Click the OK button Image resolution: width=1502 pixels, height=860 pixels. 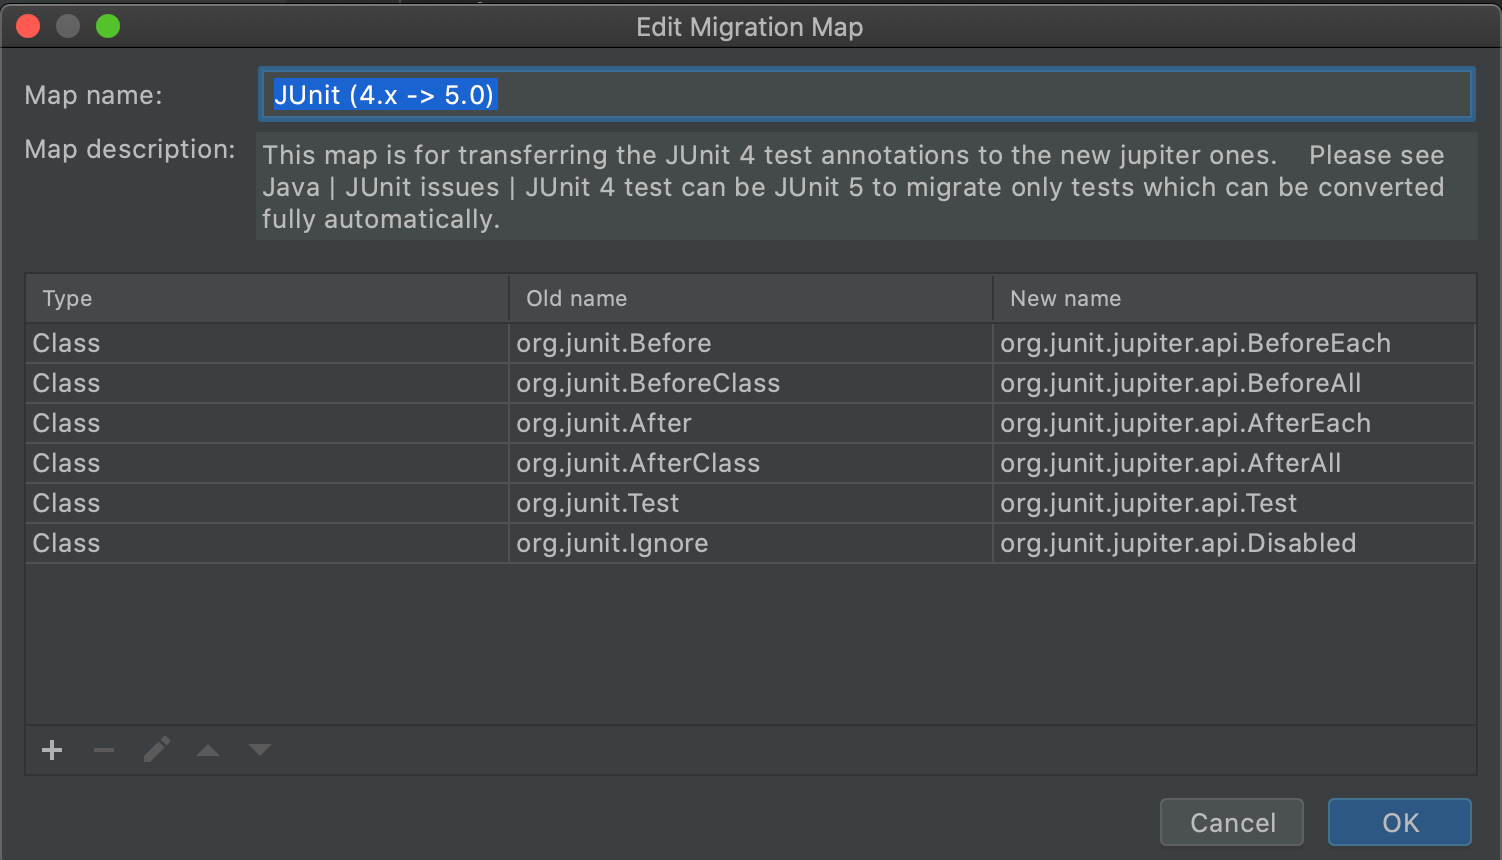coord(1399,822)
